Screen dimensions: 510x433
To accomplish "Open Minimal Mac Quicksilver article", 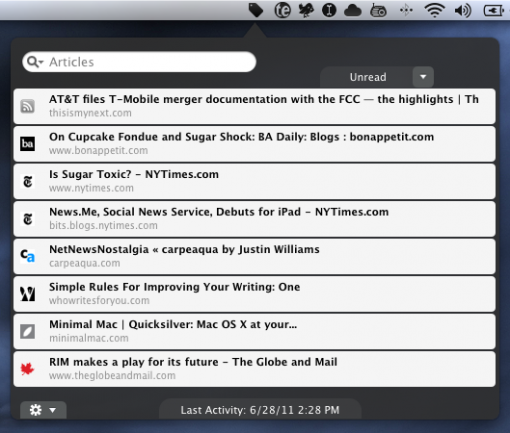I will pyautogui.click(x=254, y=331).
